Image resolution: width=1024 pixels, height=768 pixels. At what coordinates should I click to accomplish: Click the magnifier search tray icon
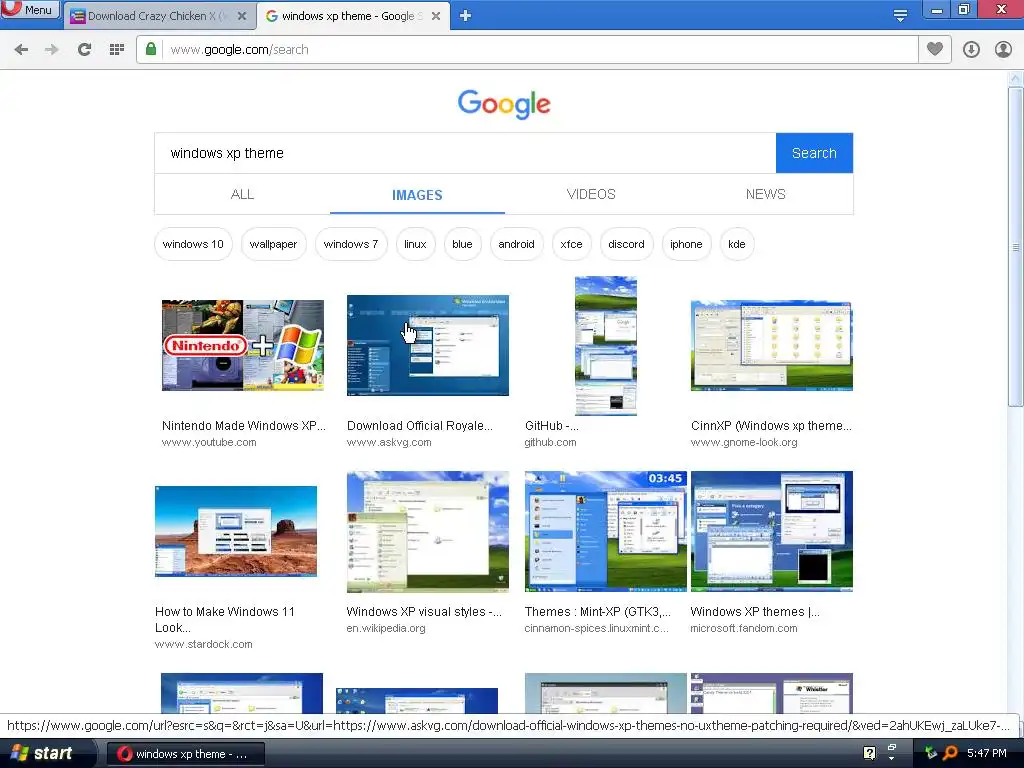(950, 753)
